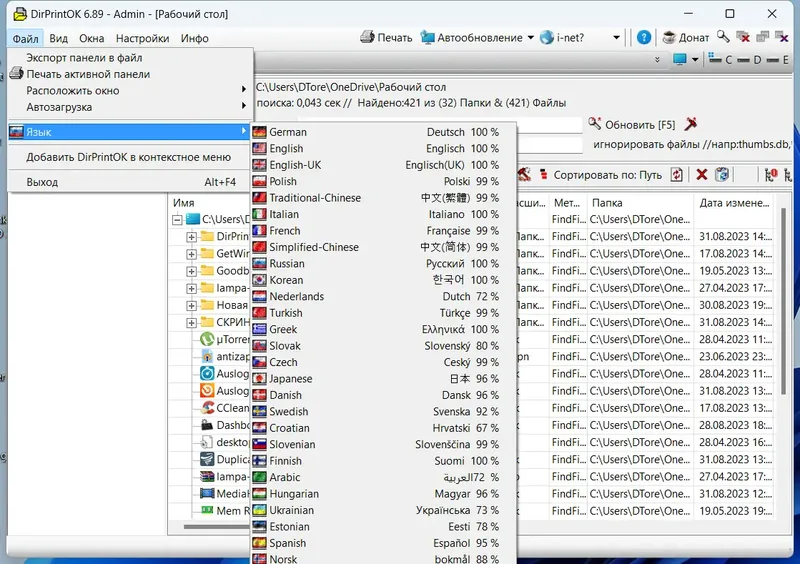Expand the GetWin folder node
This screenshot has width=800, height=564.
coord(191,254)
